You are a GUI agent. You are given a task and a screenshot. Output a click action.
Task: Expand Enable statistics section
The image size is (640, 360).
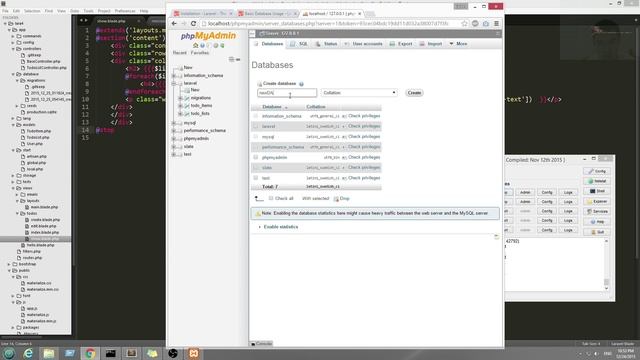[x=281, y=227]
